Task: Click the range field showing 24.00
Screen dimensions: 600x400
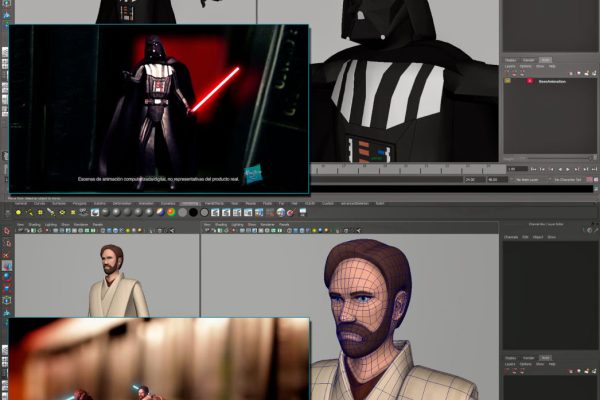Action: coord(474,180)
